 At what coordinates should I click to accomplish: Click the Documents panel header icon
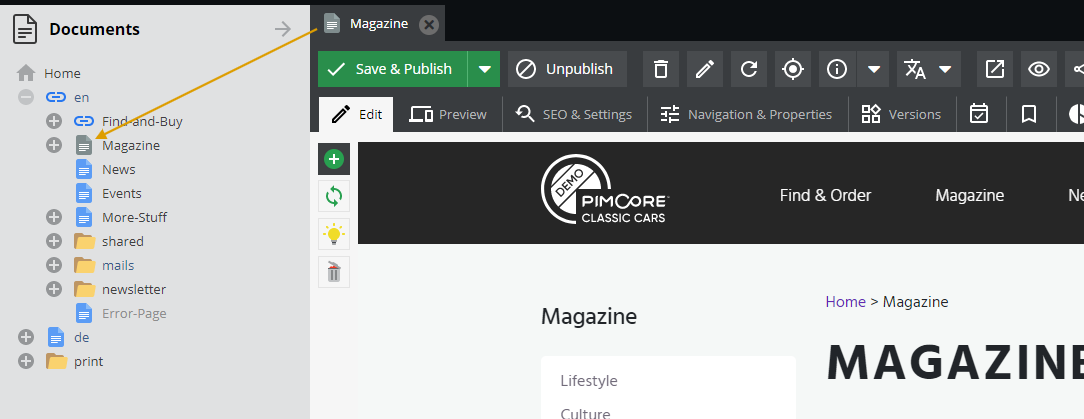pyautogui.click(x=26, y=29)
